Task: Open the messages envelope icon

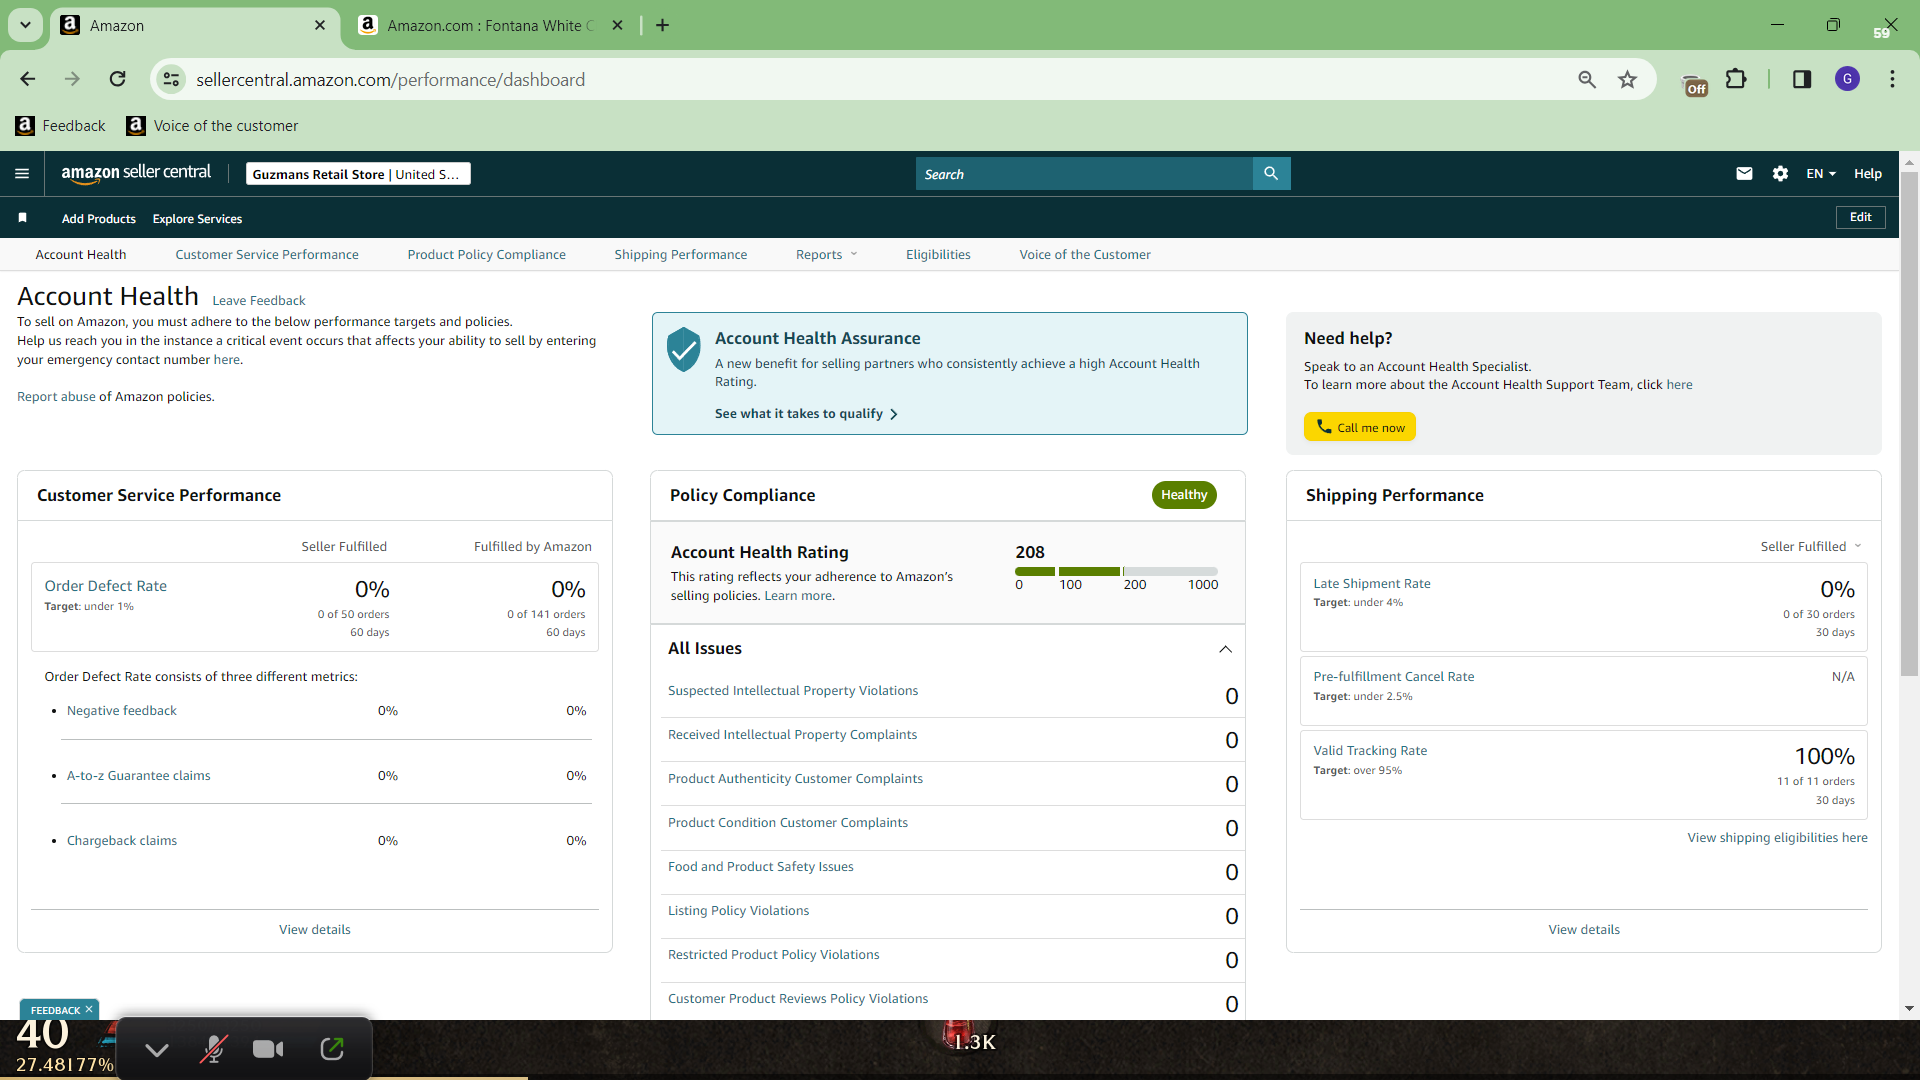Action: point(1744,174)
